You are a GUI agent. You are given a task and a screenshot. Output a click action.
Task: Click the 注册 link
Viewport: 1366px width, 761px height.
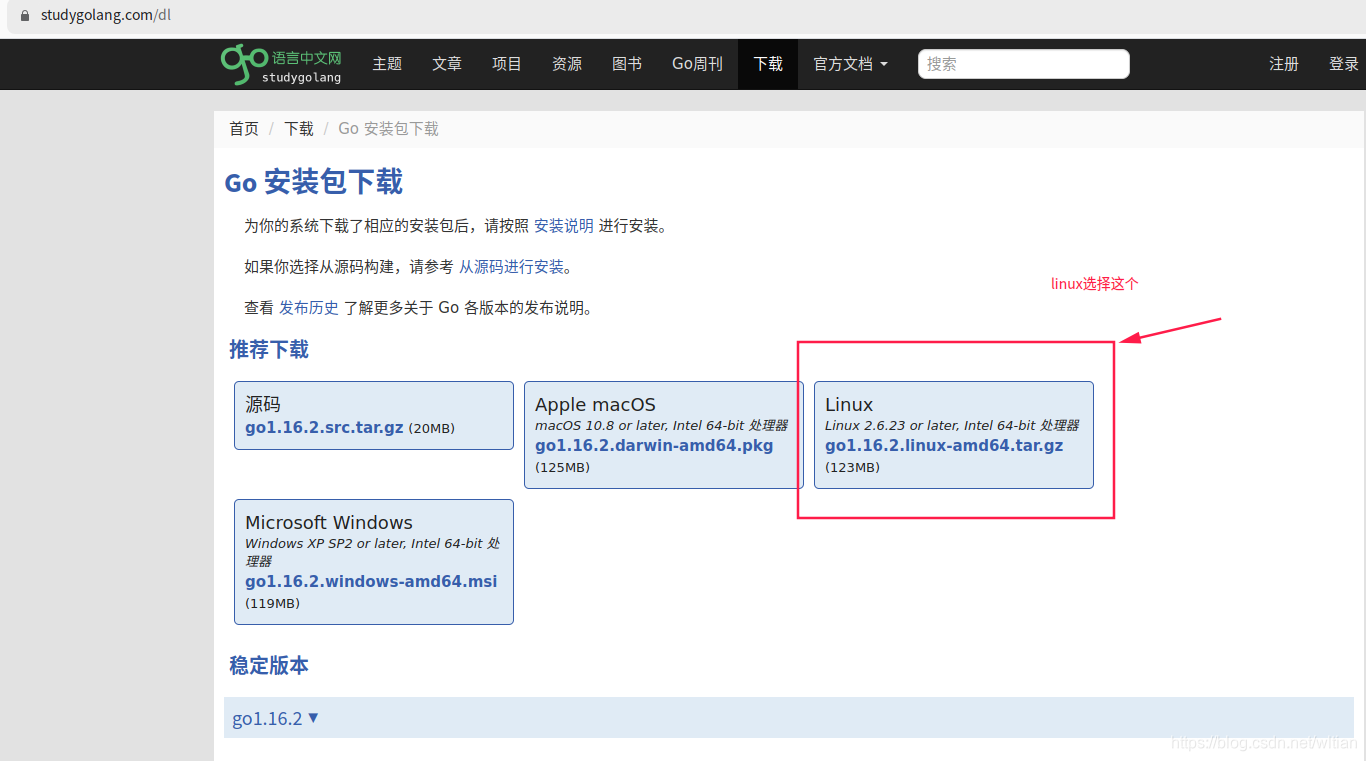point(1284,64)
